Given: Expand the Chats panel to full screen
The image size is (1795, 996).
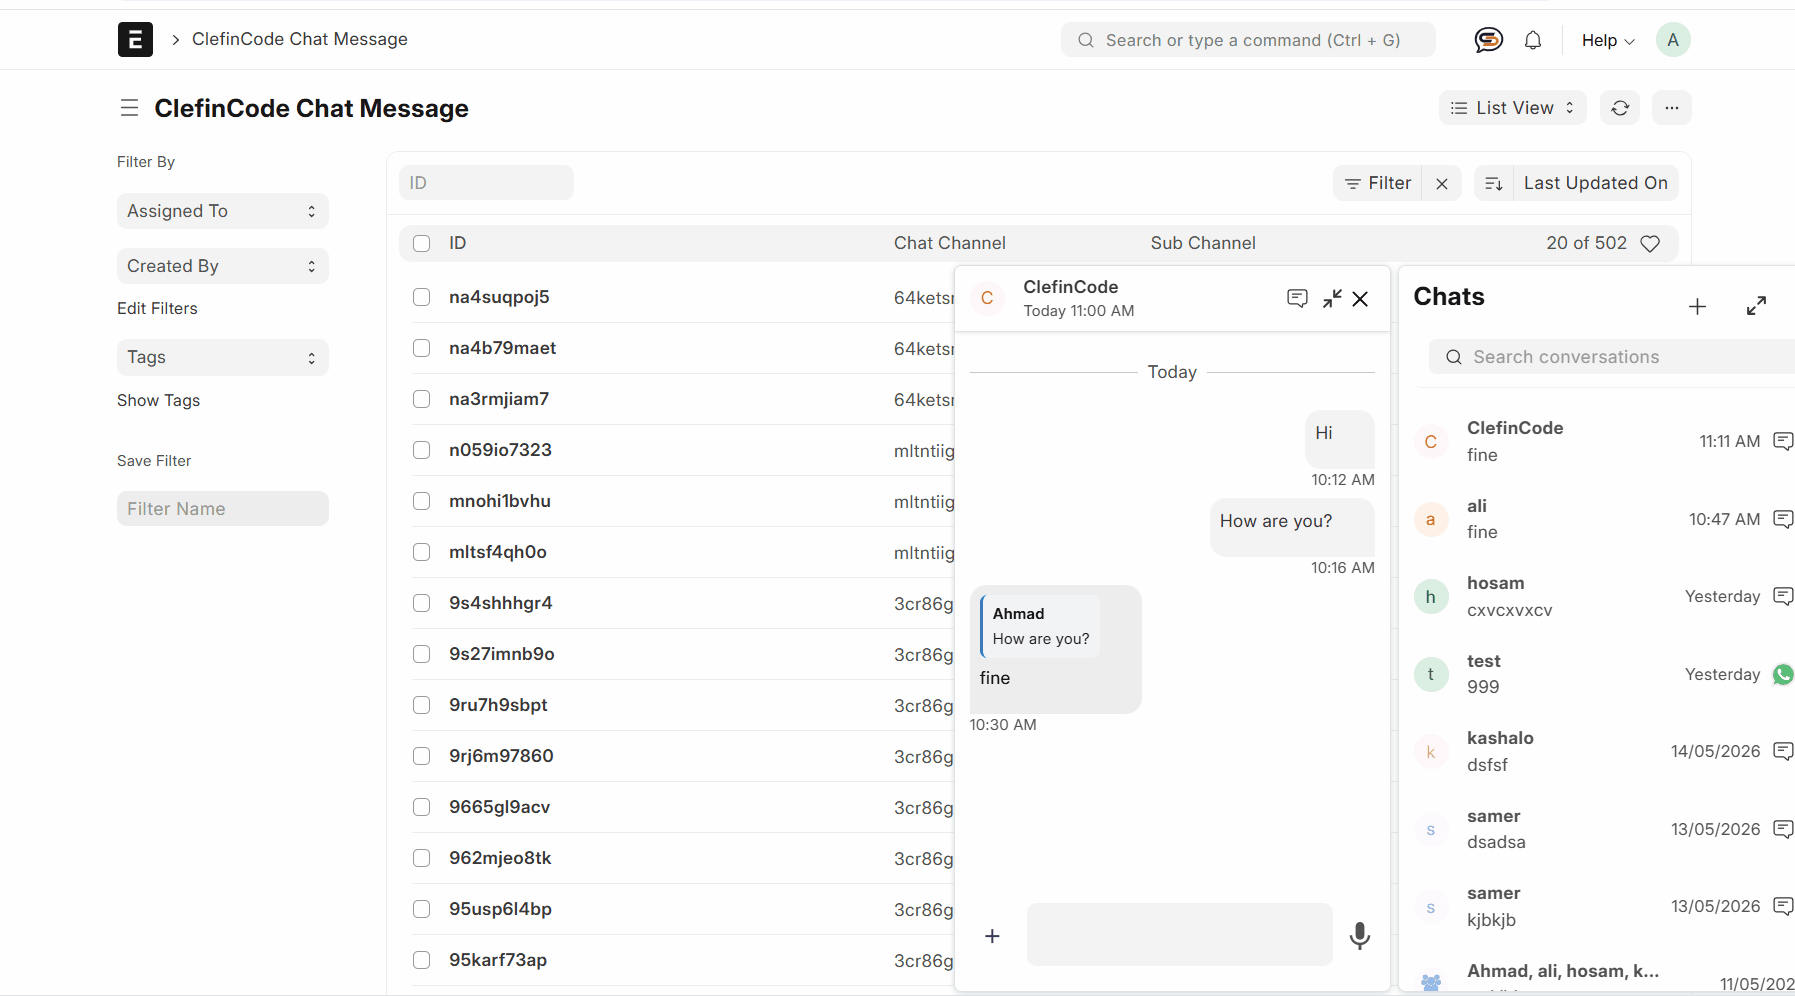Looking at the screenshot, I should 1756,306.
